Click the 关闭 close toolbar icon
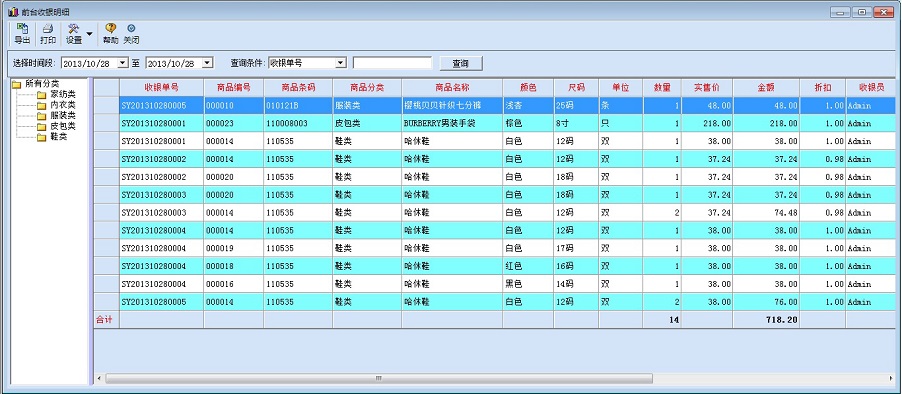This screenshot has width=902, height=394. point(131,34)
